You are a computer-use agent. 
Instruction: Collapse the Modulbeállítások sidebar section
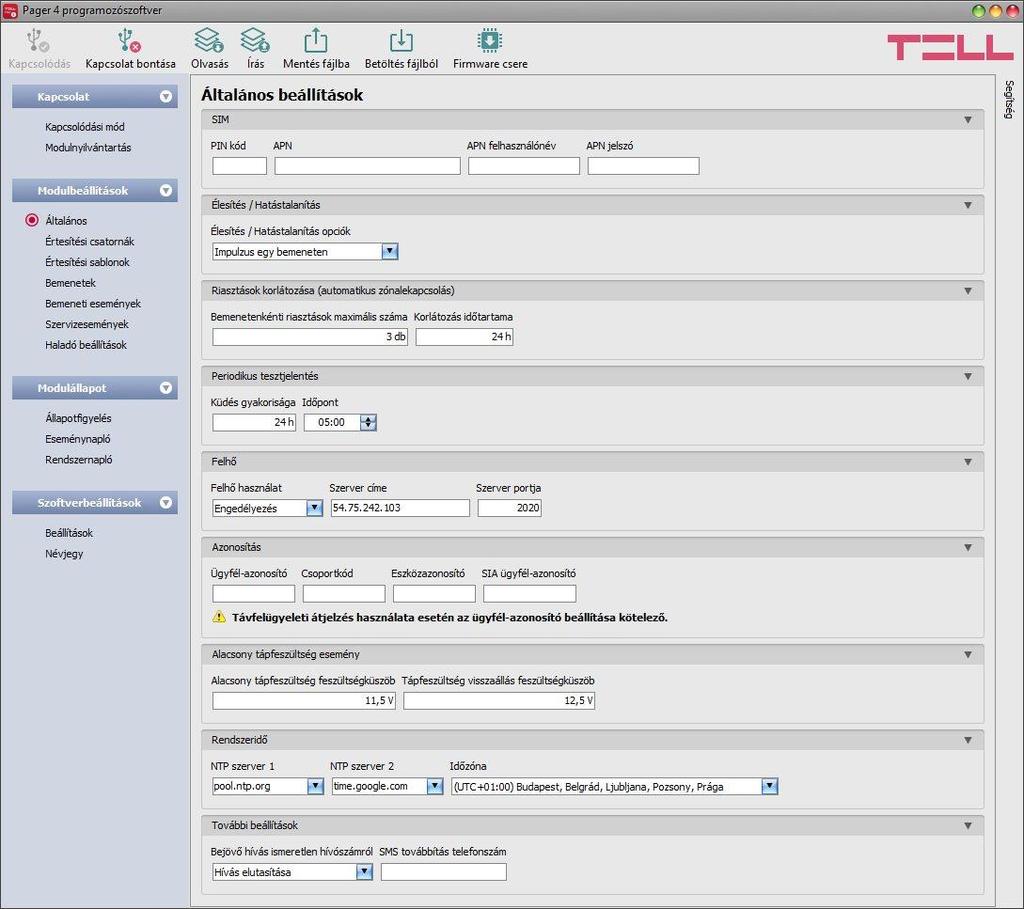(166, 191)
